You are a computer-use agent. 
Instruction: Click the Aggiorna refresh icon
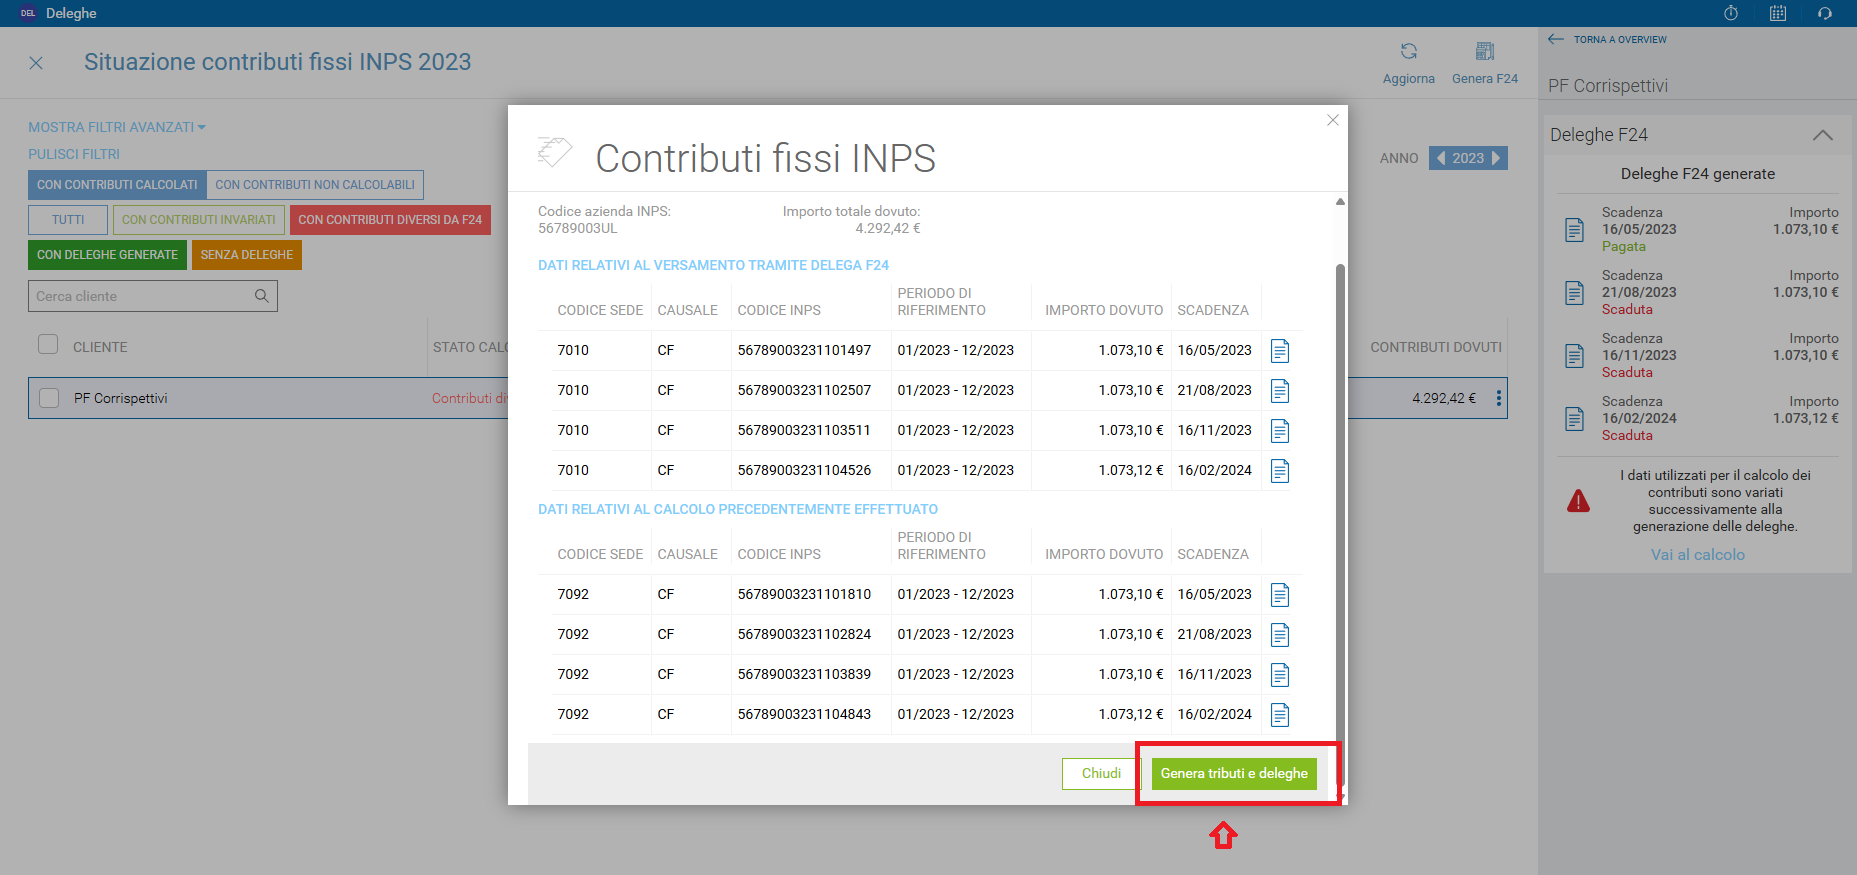point(1409,51)
